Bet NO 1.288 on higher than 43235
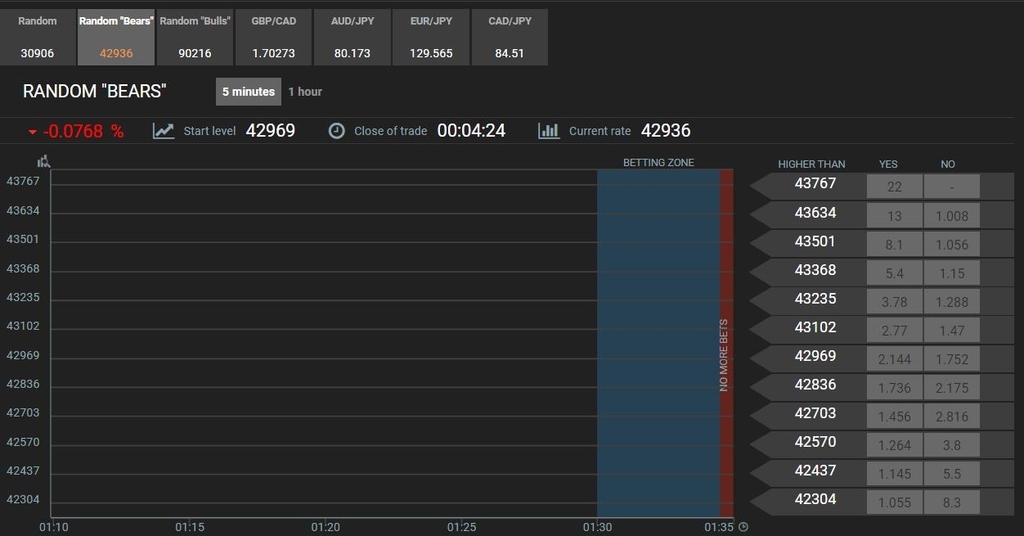 tap(952, 302)
